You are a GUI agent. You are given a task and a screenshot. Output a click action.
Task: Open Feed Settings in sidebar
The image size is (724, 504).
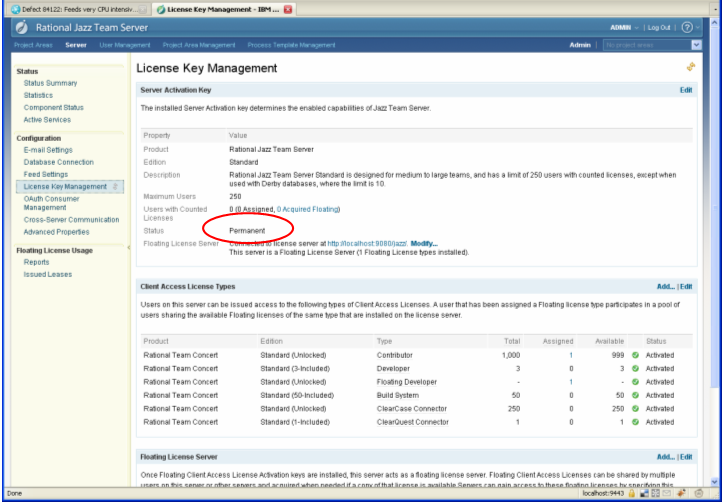pos(46,174)
